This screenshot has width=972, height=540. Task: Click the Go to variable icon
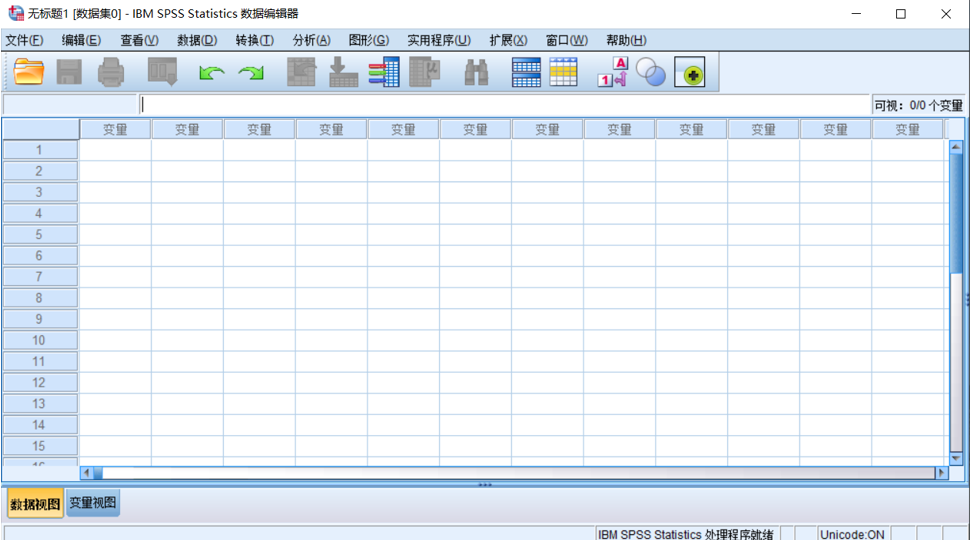(343, 72)
